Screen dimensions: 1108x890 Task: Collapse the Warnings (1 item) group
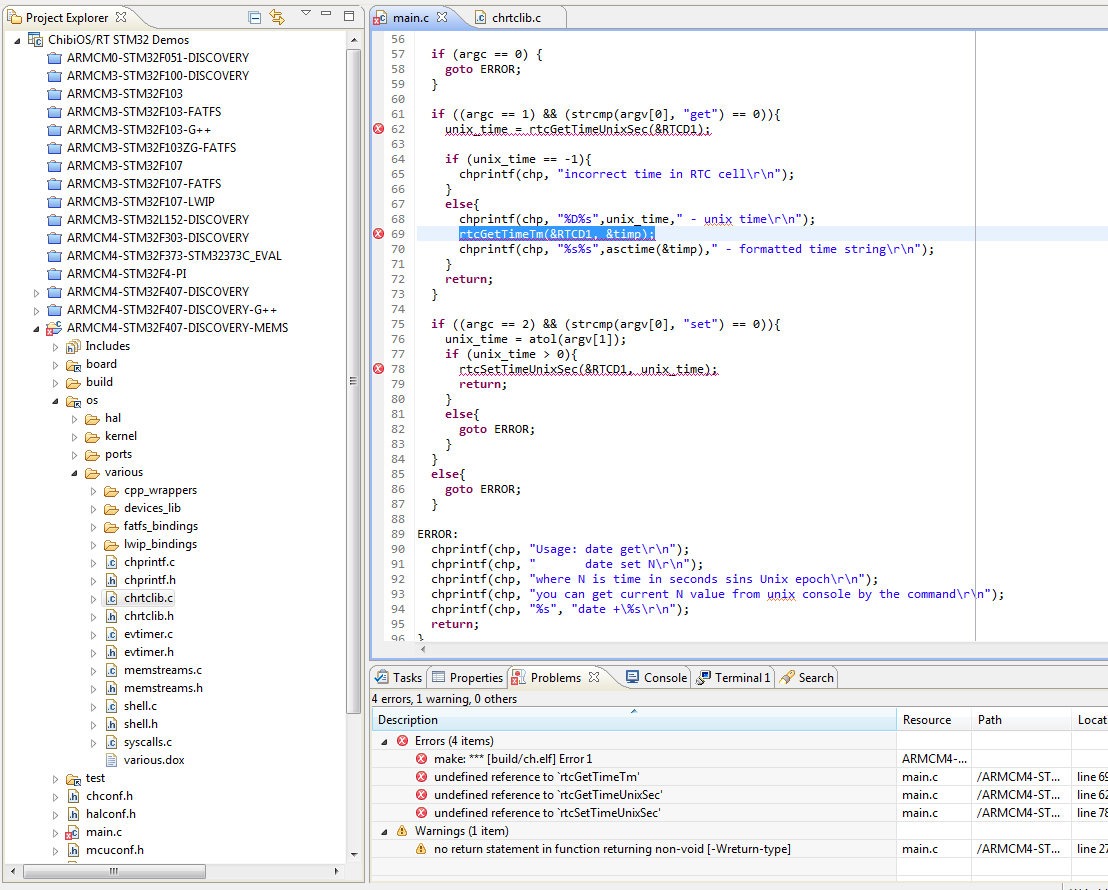tap(384, 831)
